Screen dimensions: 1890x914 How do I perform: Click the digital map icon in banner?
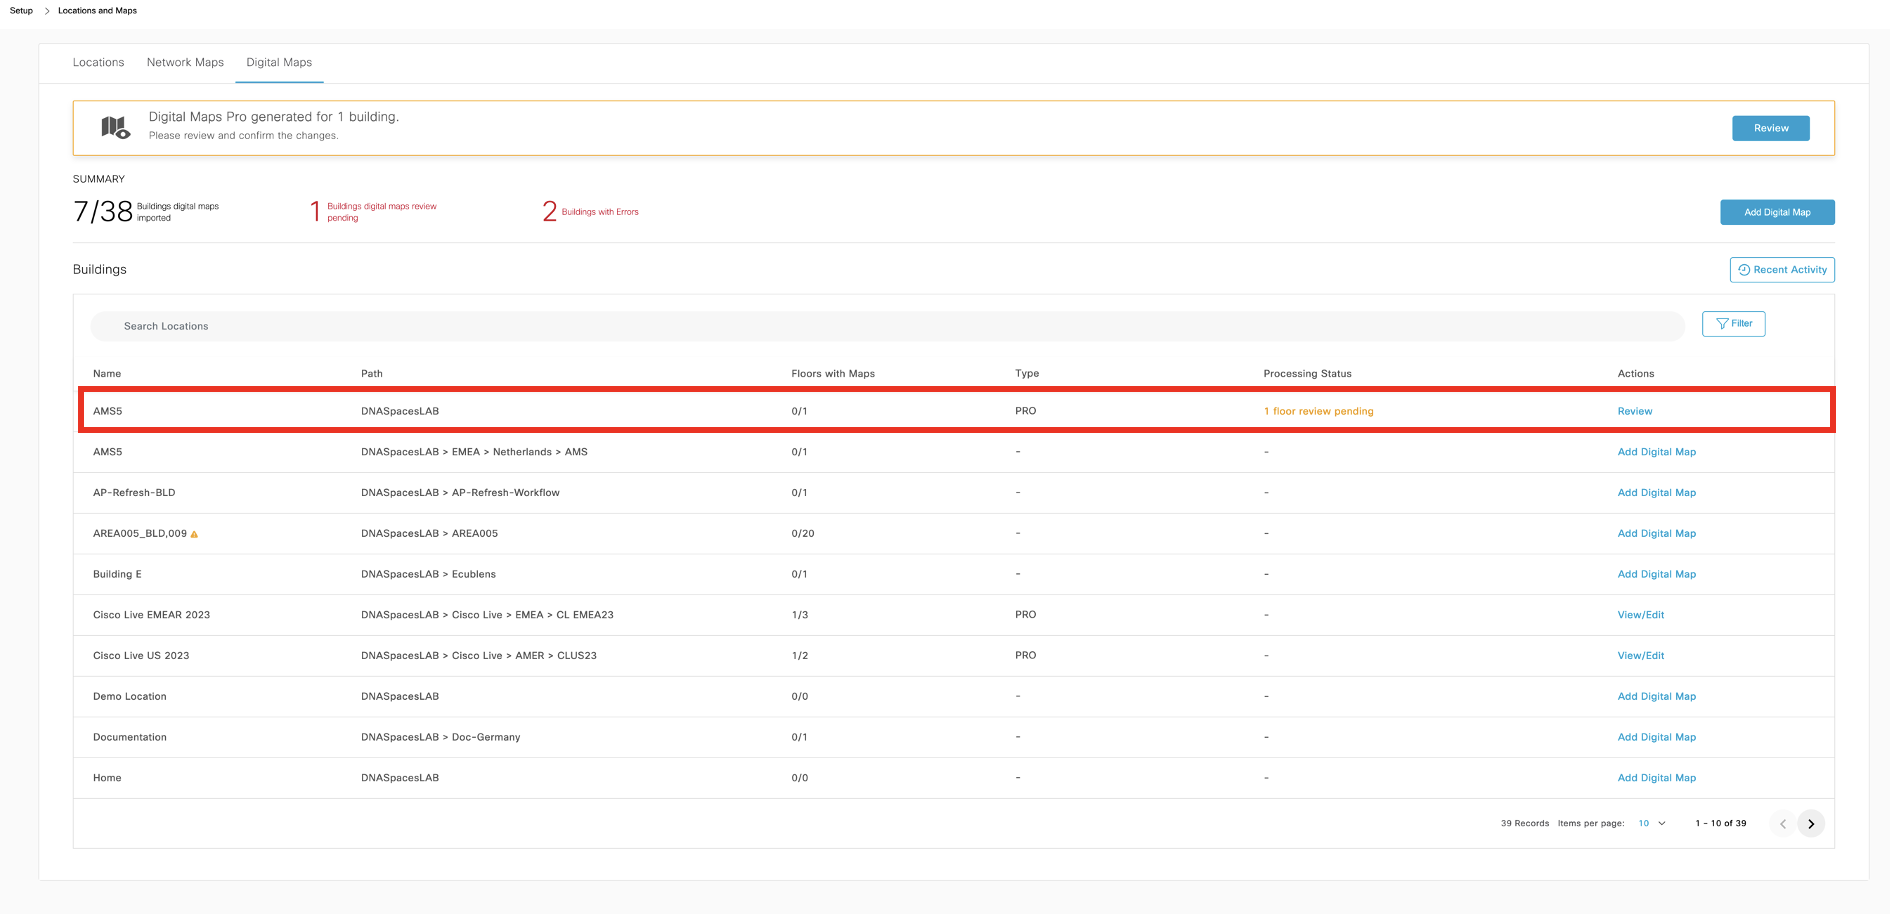pos(115,127)
